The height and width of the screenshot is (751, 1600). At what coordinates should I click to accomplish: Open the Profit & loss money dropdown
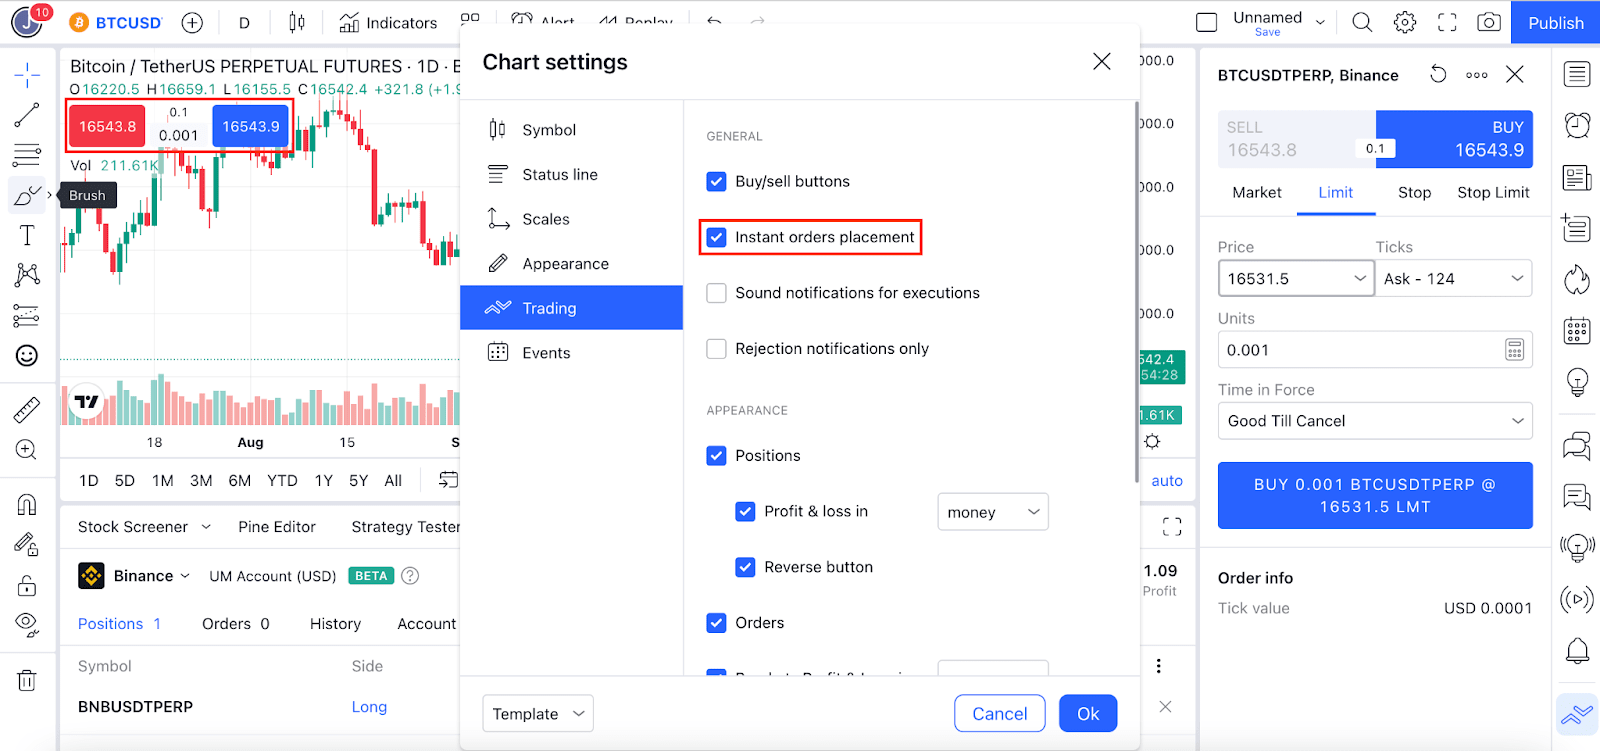click(x=992, y=512)
